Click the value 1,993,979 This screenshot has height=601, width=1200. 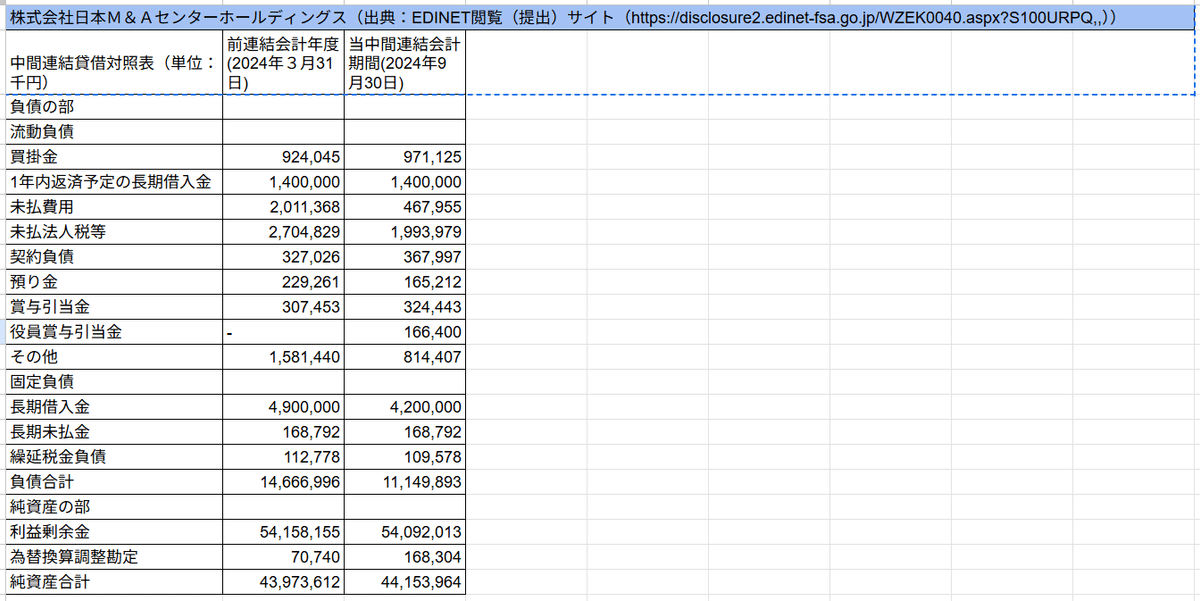(x=405, y=232)
